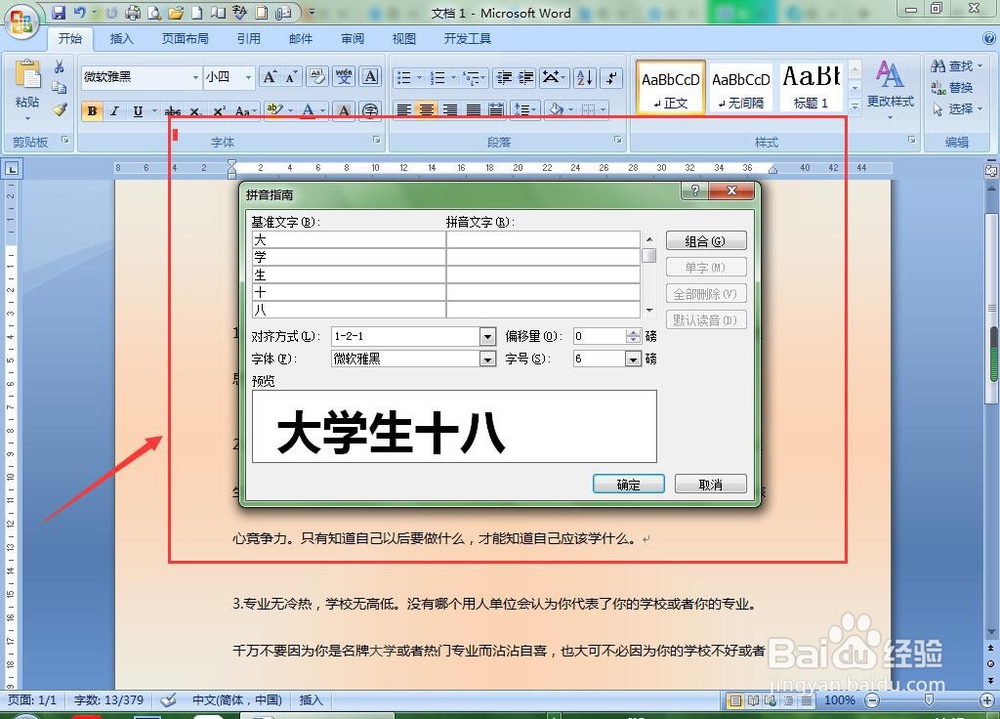Click the open folder icon

[176, 12]
